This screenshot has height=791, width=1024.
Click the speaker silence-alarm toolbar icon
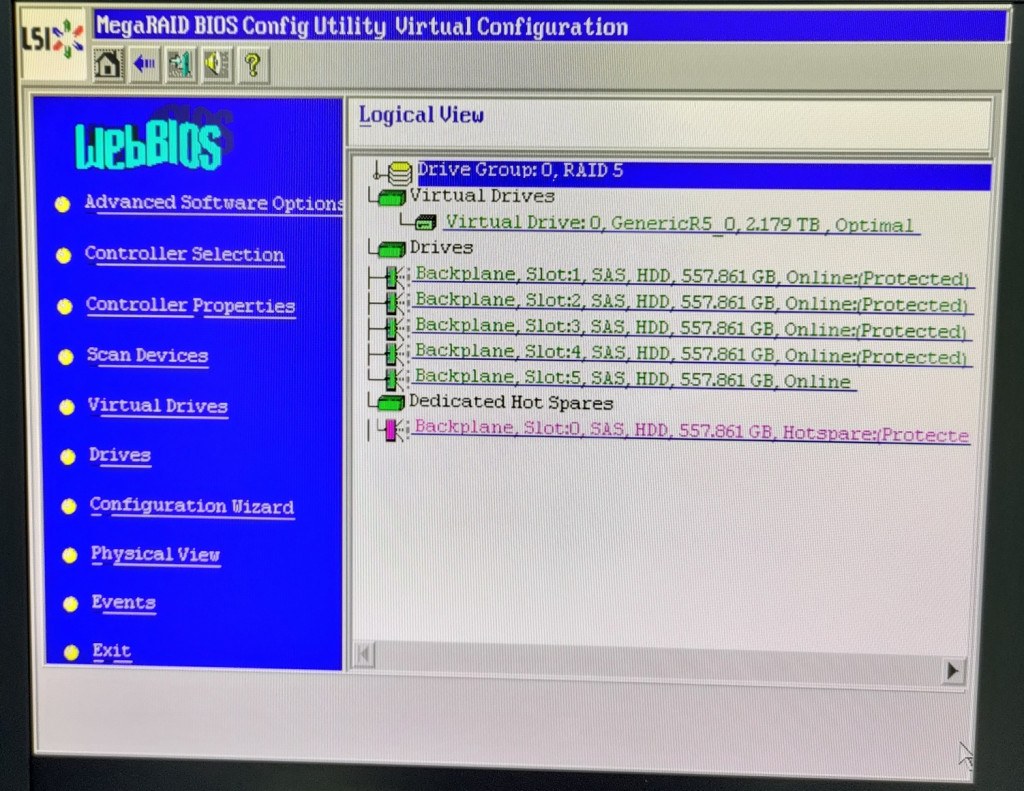click(217, 65)
